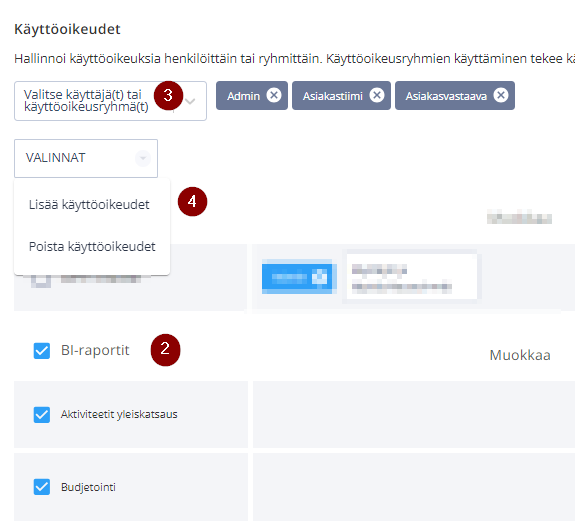Click the Muokkaa link beside BI-raportit

click(520, 355)
